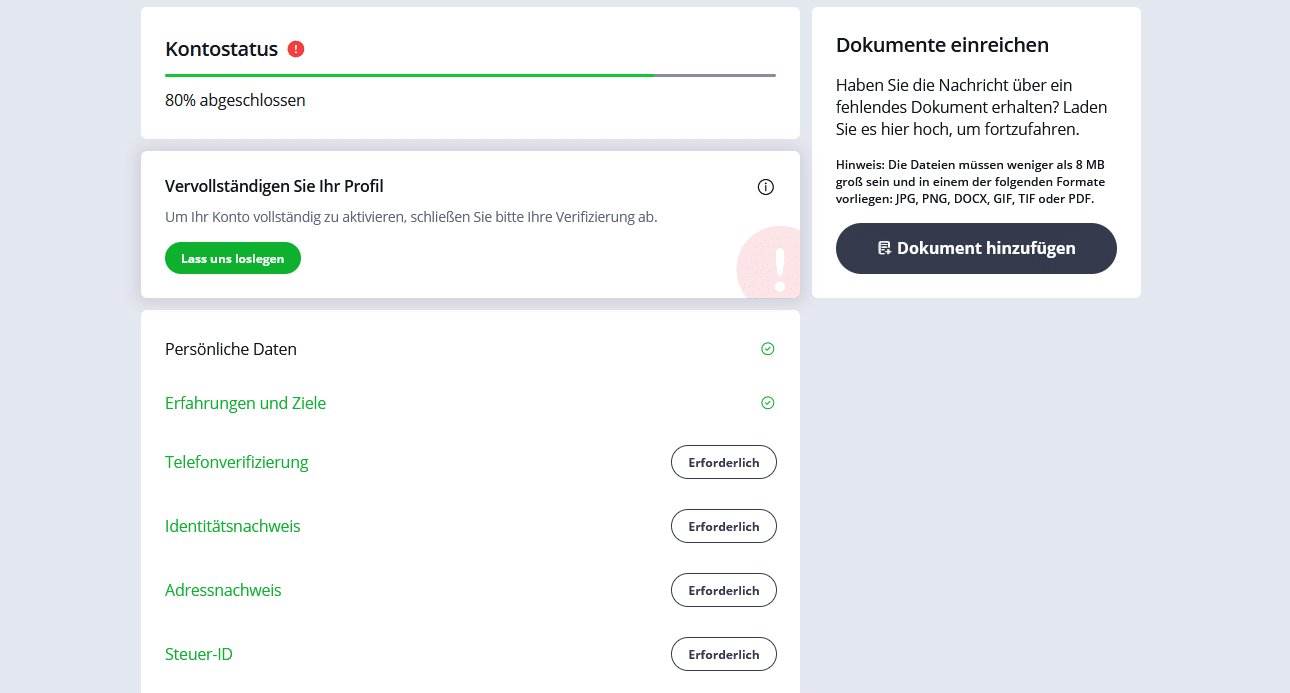The height and width of the screenshot is (693, 1290).
Task: Open the Identitätsnachweis link
Action: [x=232, y=526]
